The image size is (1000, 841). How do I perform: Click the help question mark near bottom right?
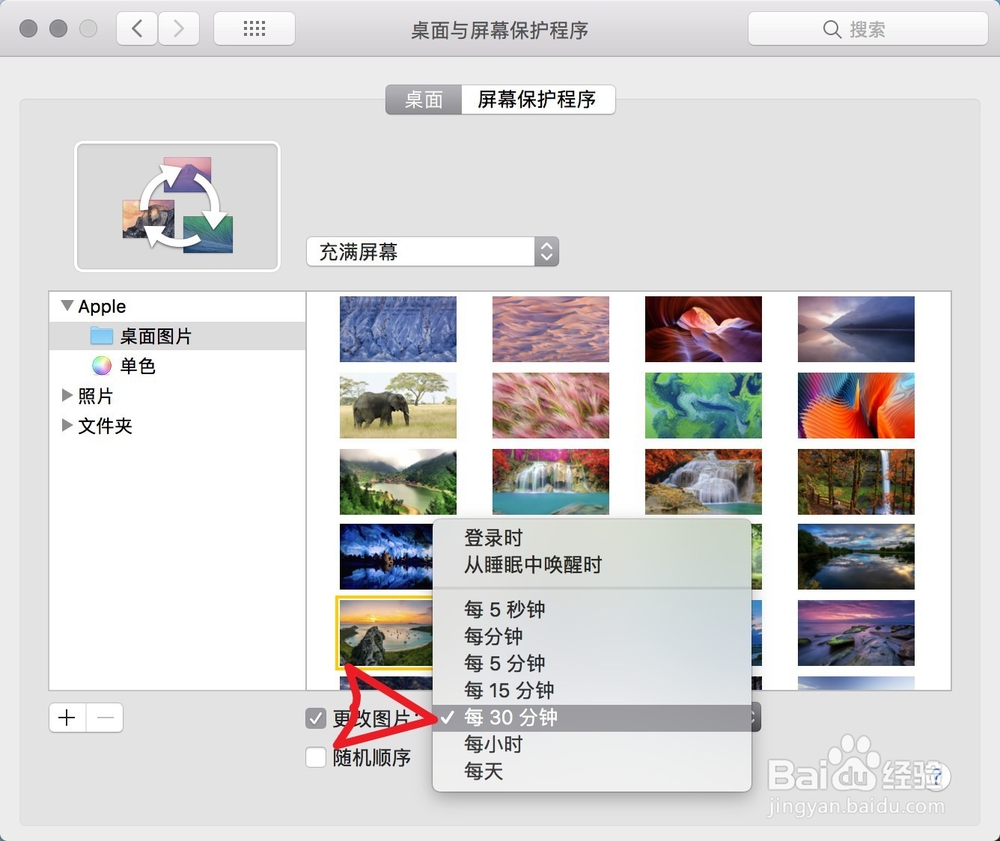point(937,776)
